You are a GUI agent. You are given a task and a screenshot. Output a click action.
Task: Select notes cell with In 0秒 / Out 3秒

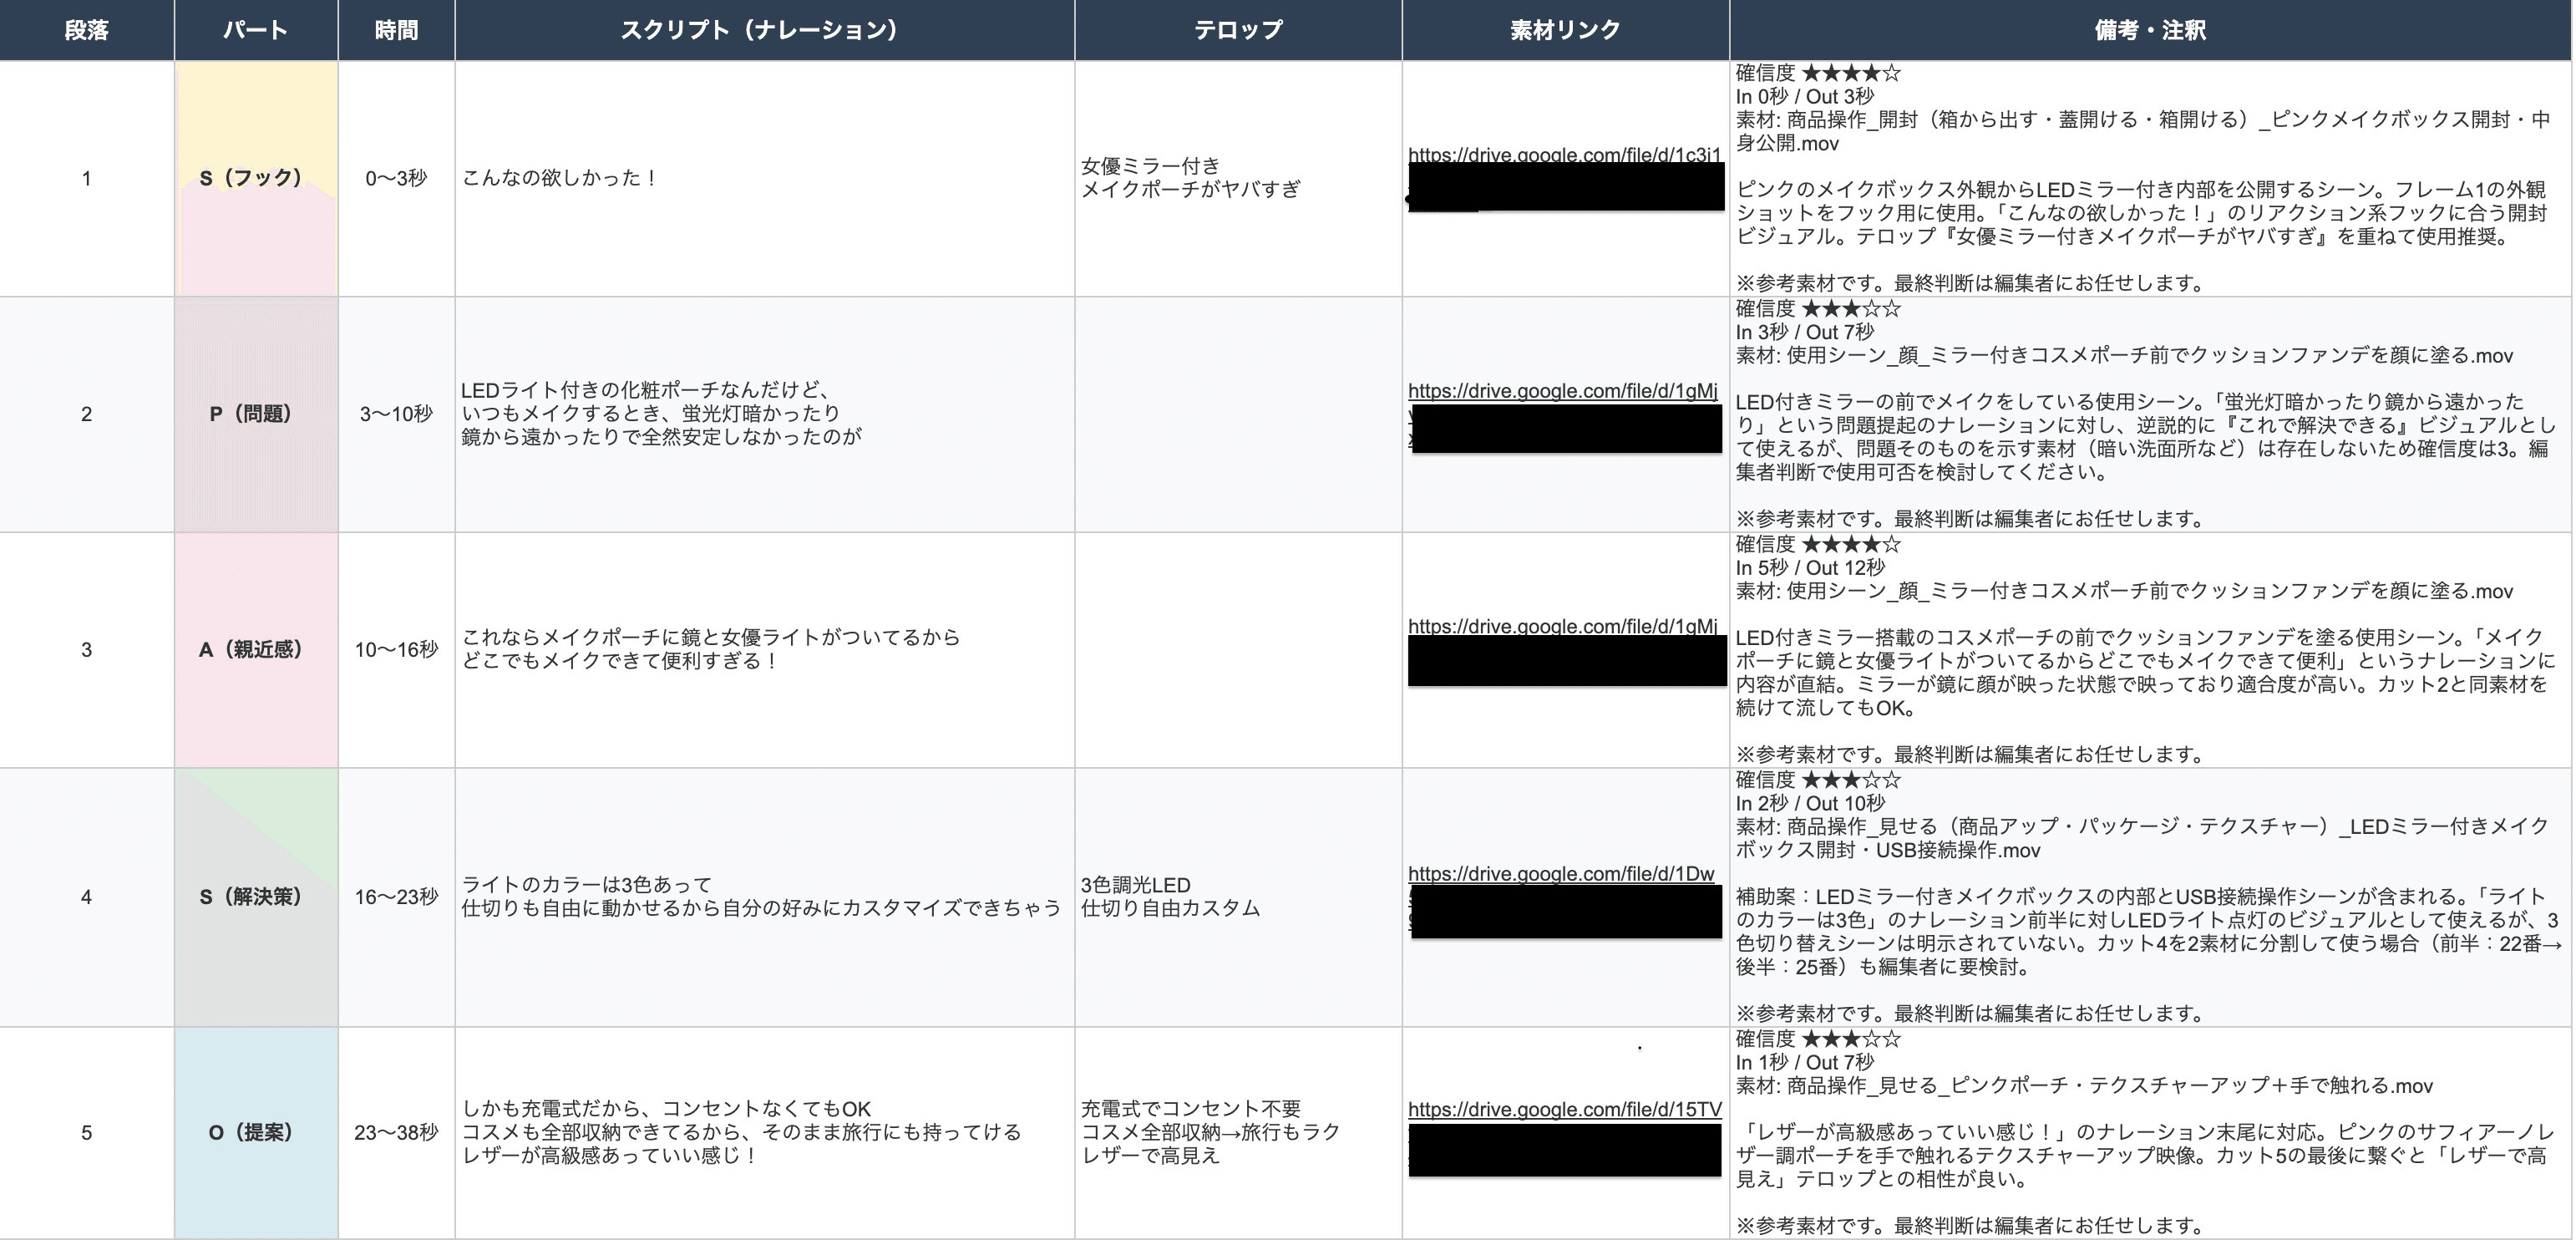pos(2150,178)
